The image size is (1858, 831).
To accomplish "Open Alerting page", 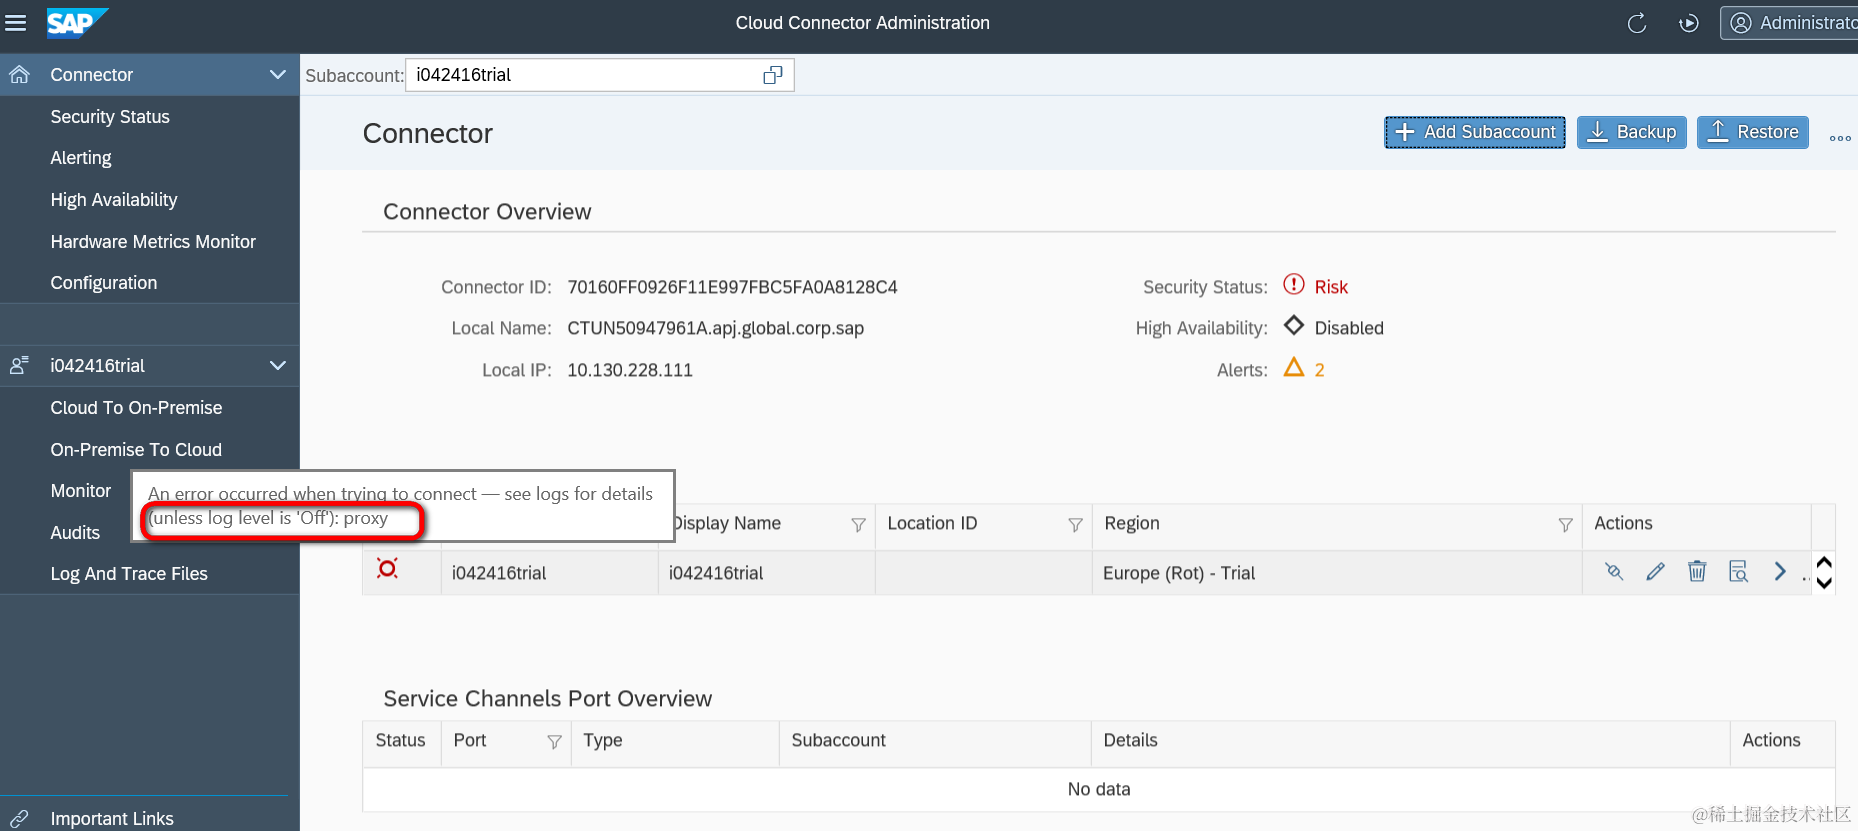I will 81,158.
